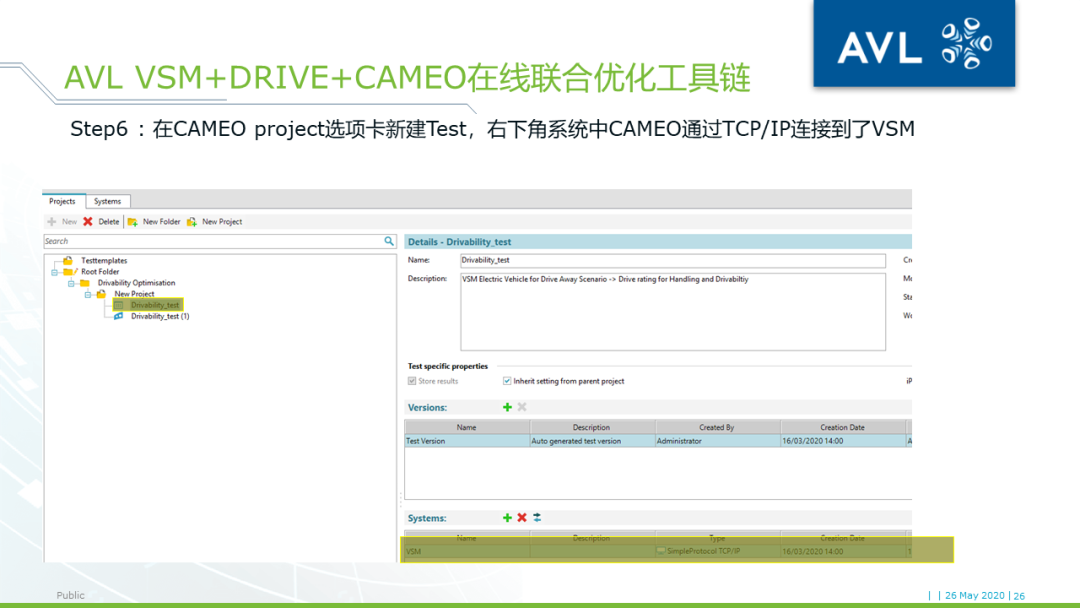
Task: Disable the delete version icon next to Versions
Action: (520, 407)
